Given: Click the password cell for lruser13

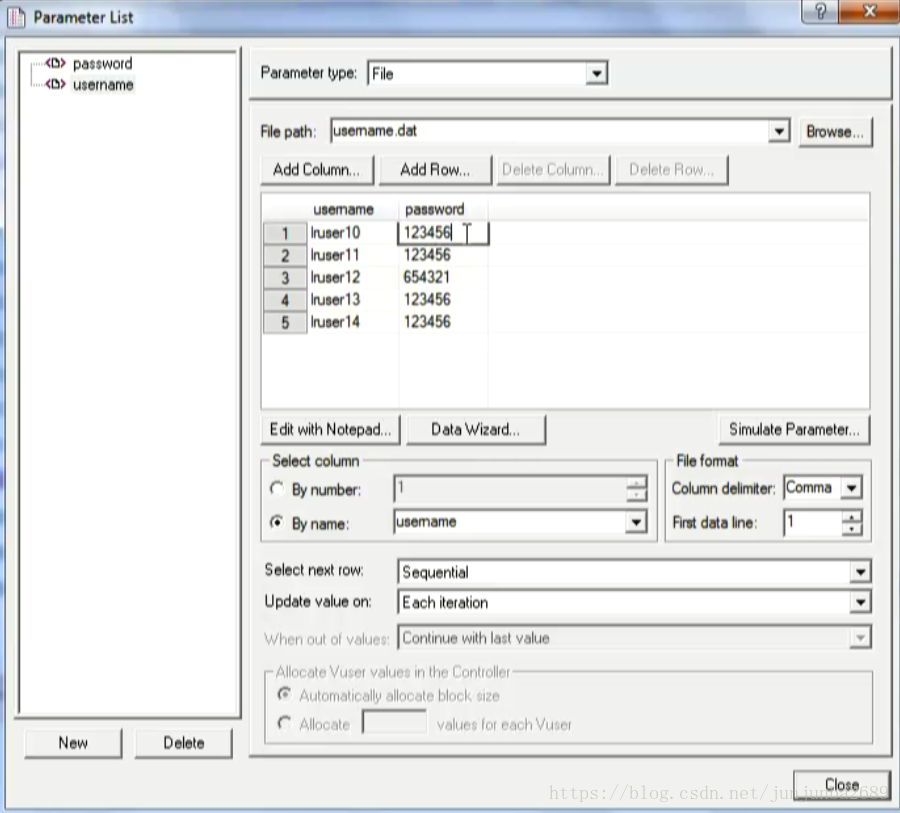Looking at the screenshot, I should tap(443, 300).
